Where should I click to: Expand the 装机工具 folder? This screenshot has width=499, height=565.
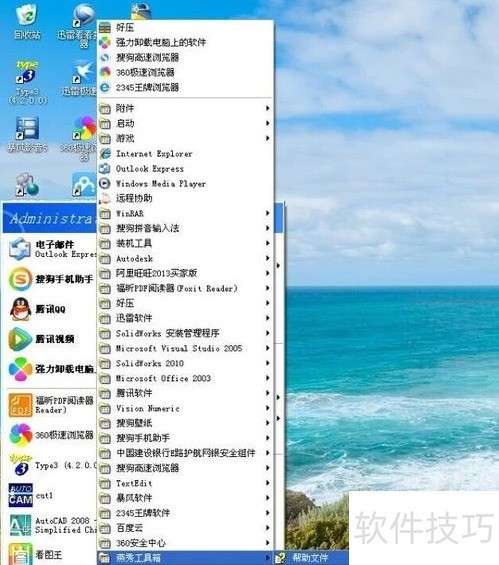(x=185, y=244)
